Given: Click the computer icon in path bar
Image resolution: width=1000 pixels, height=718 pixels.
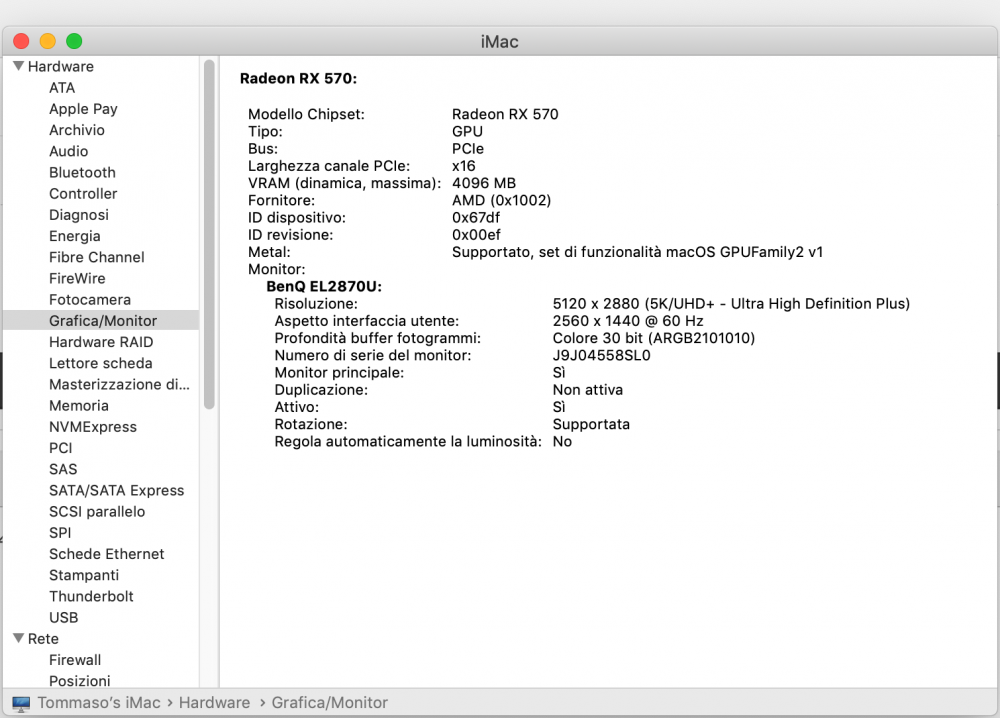Looking at the screenshot, I should click(21, 703).
